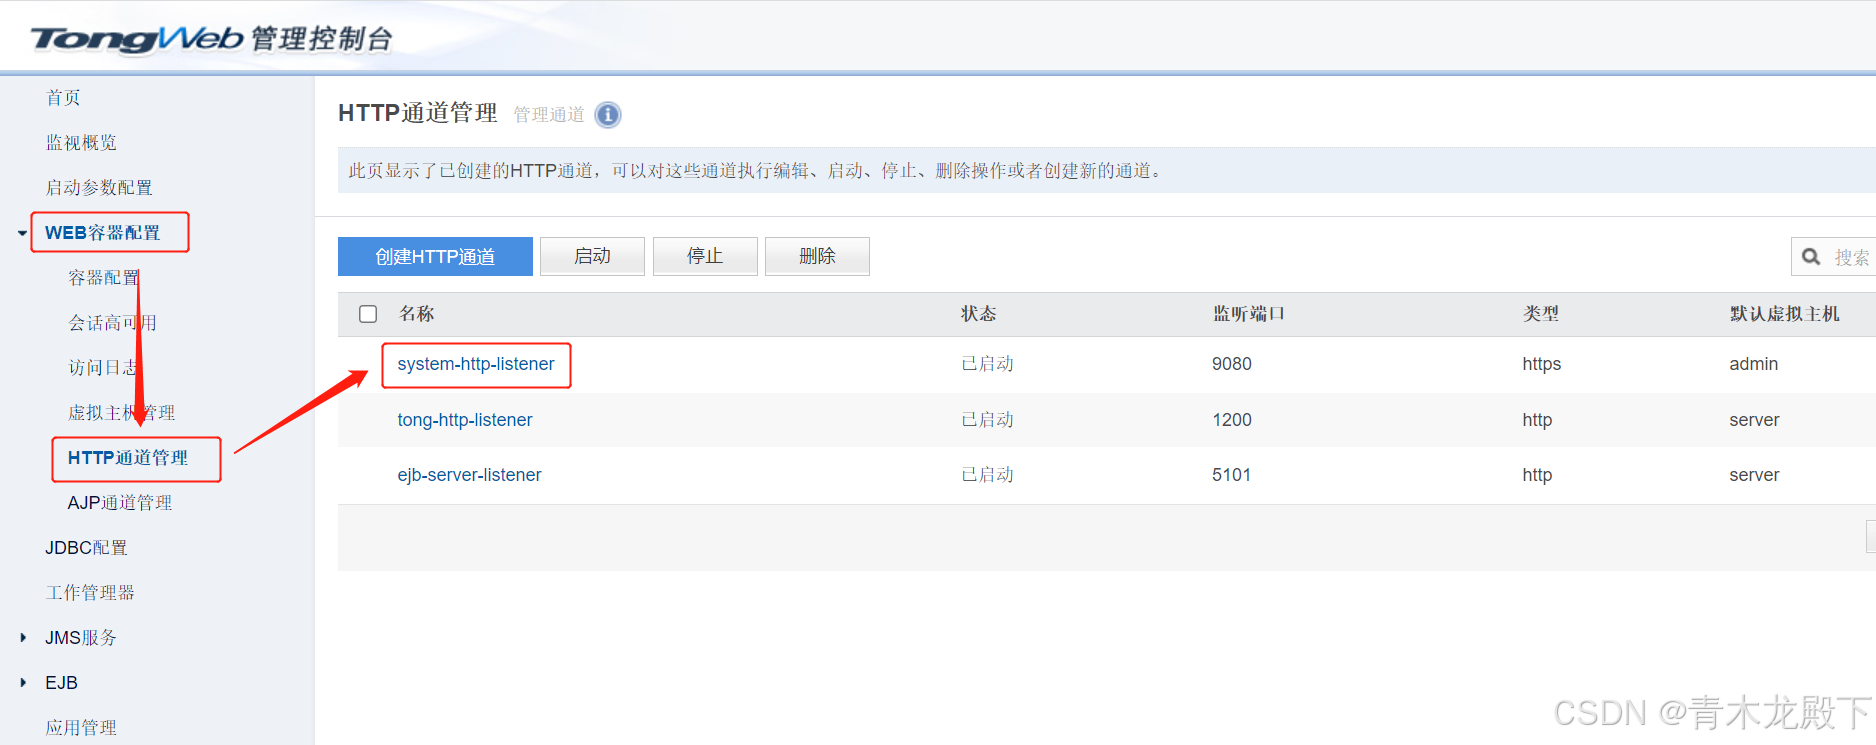Click 已启动 status in ejb-server-listener row

(987, 475)
